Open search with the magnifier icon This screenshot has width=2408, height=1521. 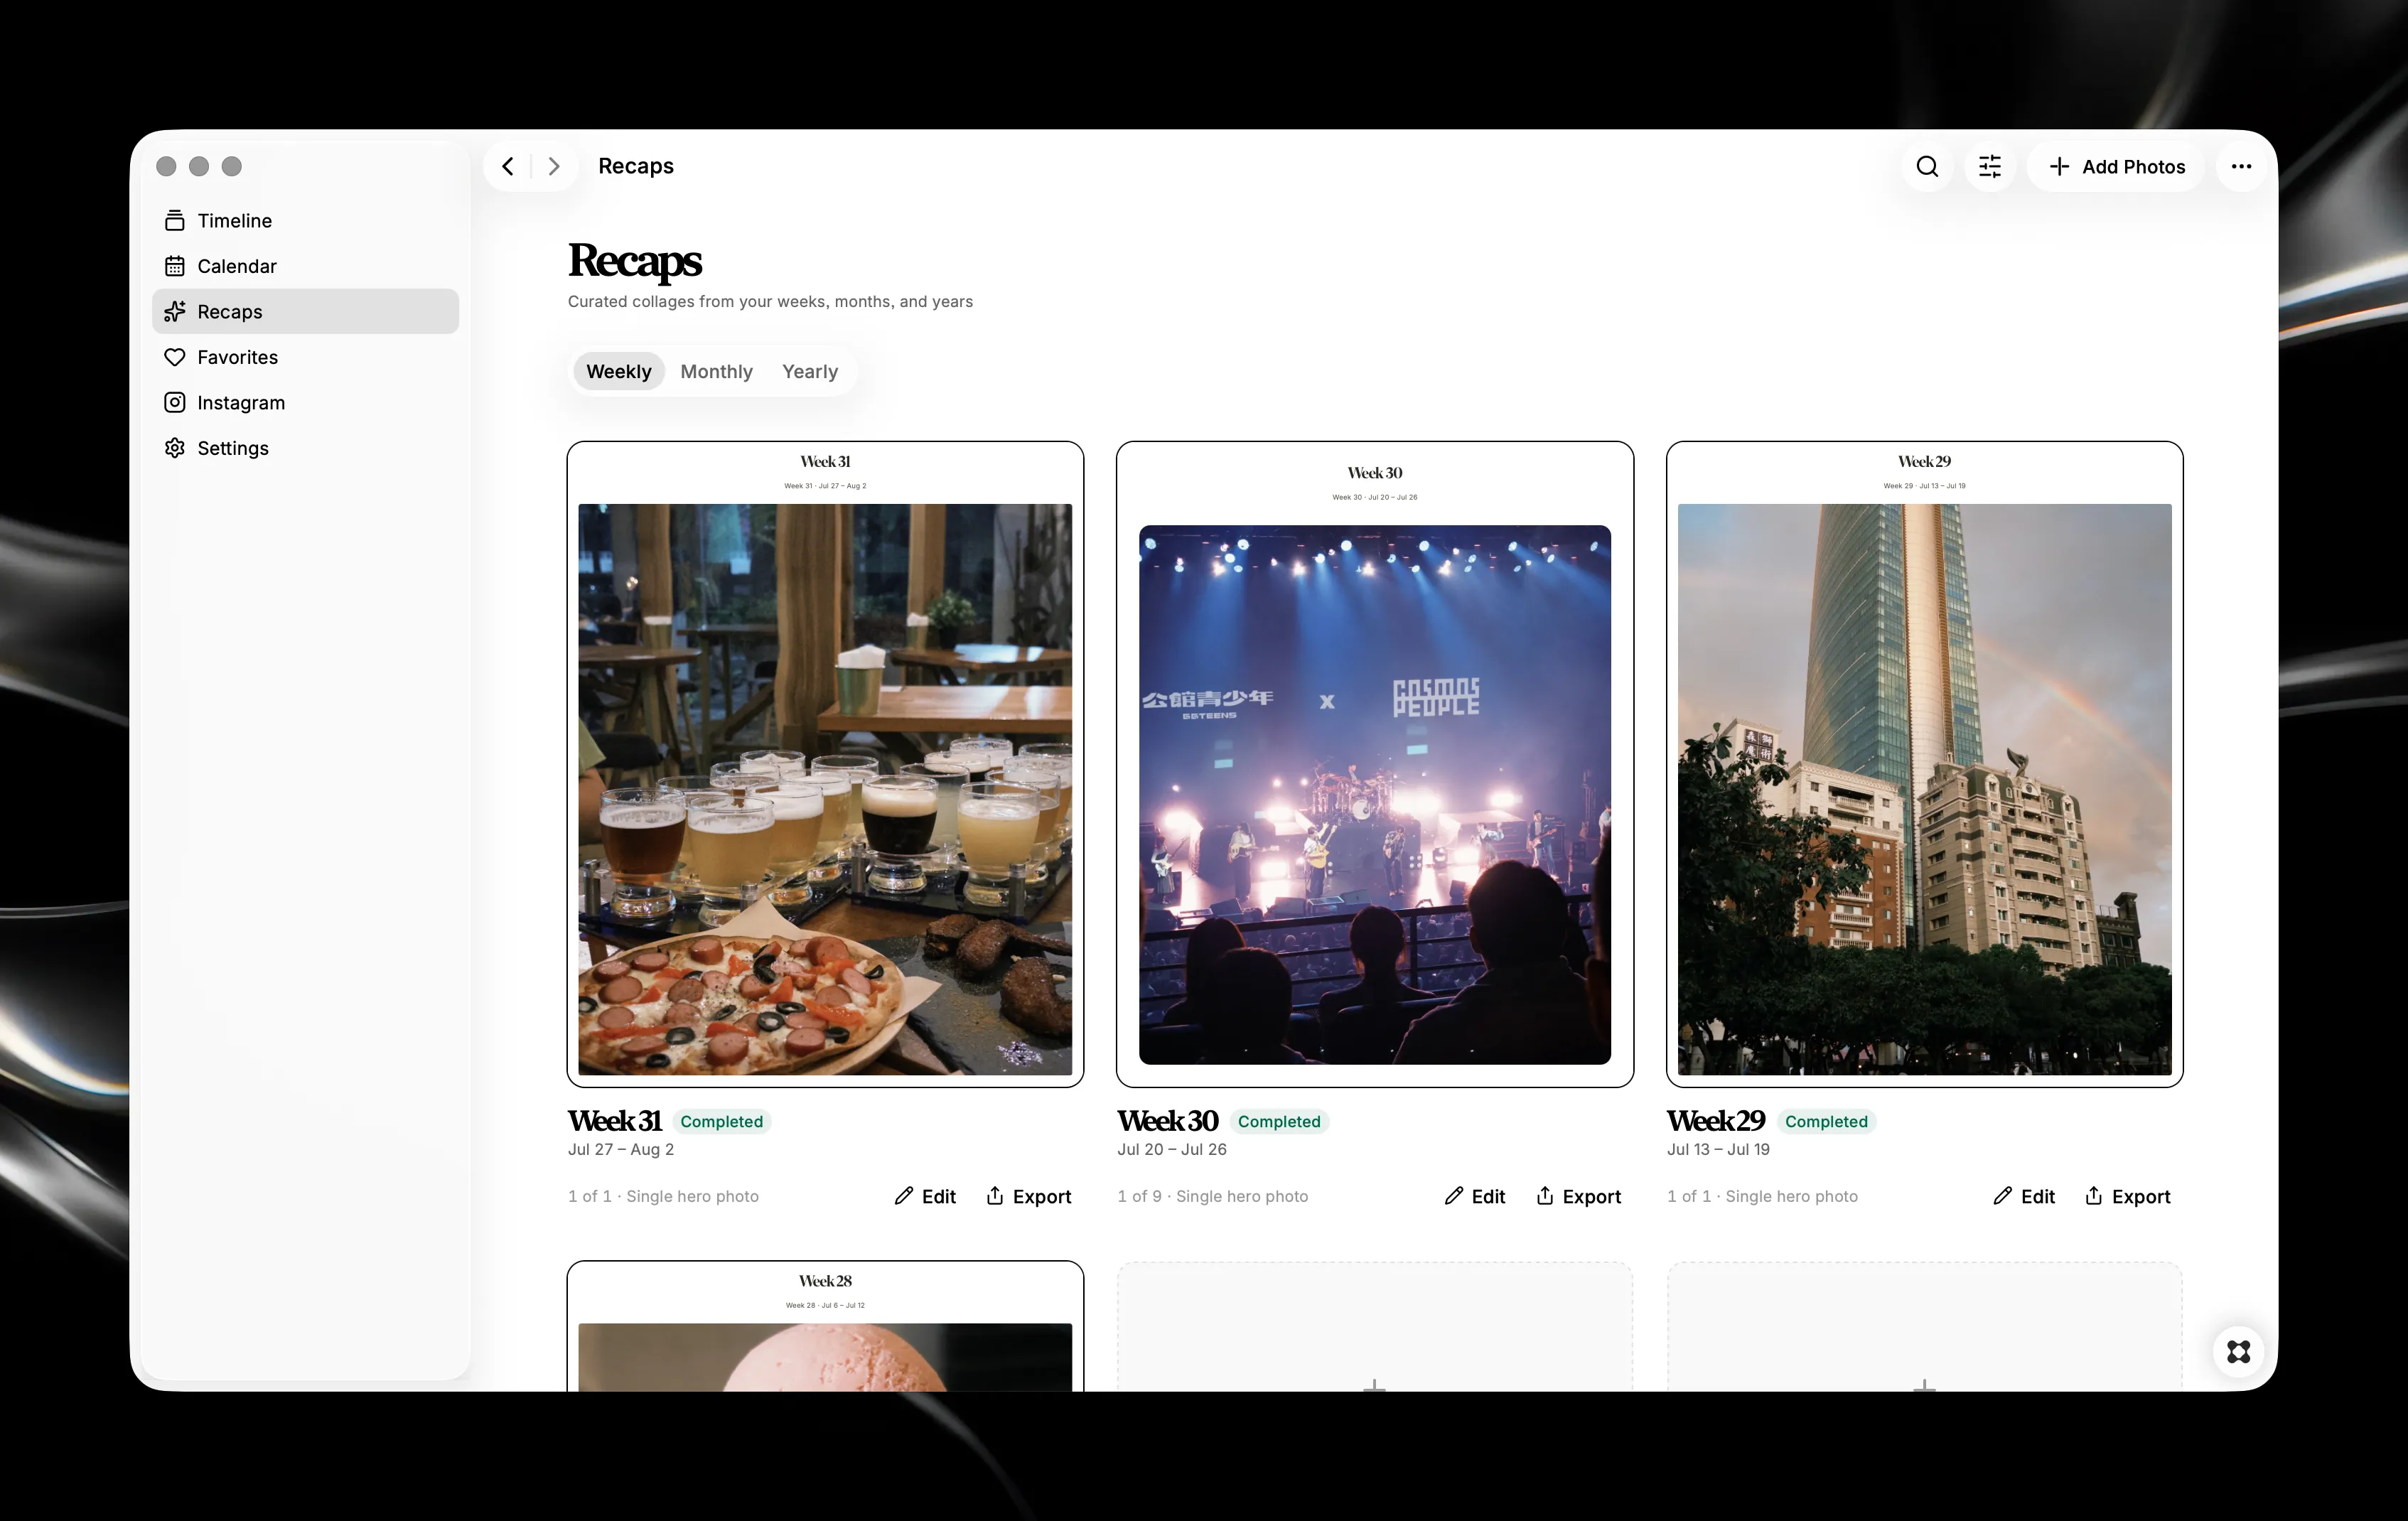[x=1927, y=167]
